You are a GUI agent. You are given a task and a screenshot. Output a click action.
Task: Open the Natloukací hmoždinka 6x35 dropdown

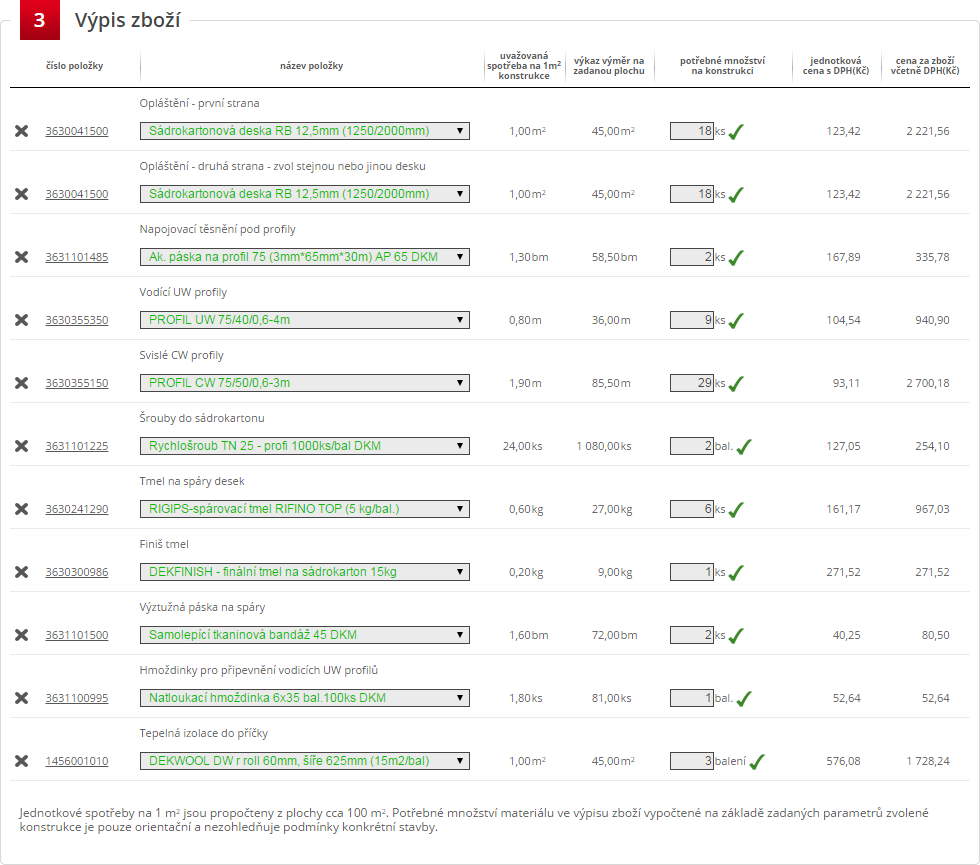coord(305,698)
